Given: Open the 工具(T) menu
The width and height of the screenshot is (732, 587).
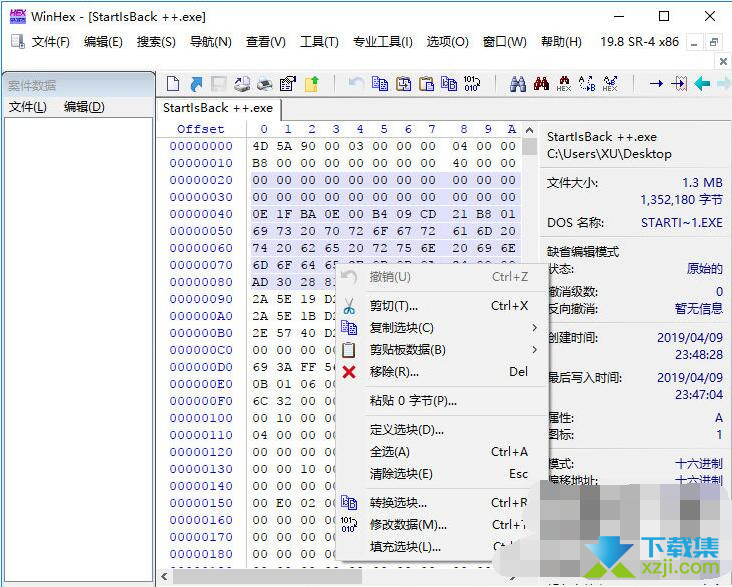Looking at the screenshot, I should pyautogui.click(x=319, y=42).
